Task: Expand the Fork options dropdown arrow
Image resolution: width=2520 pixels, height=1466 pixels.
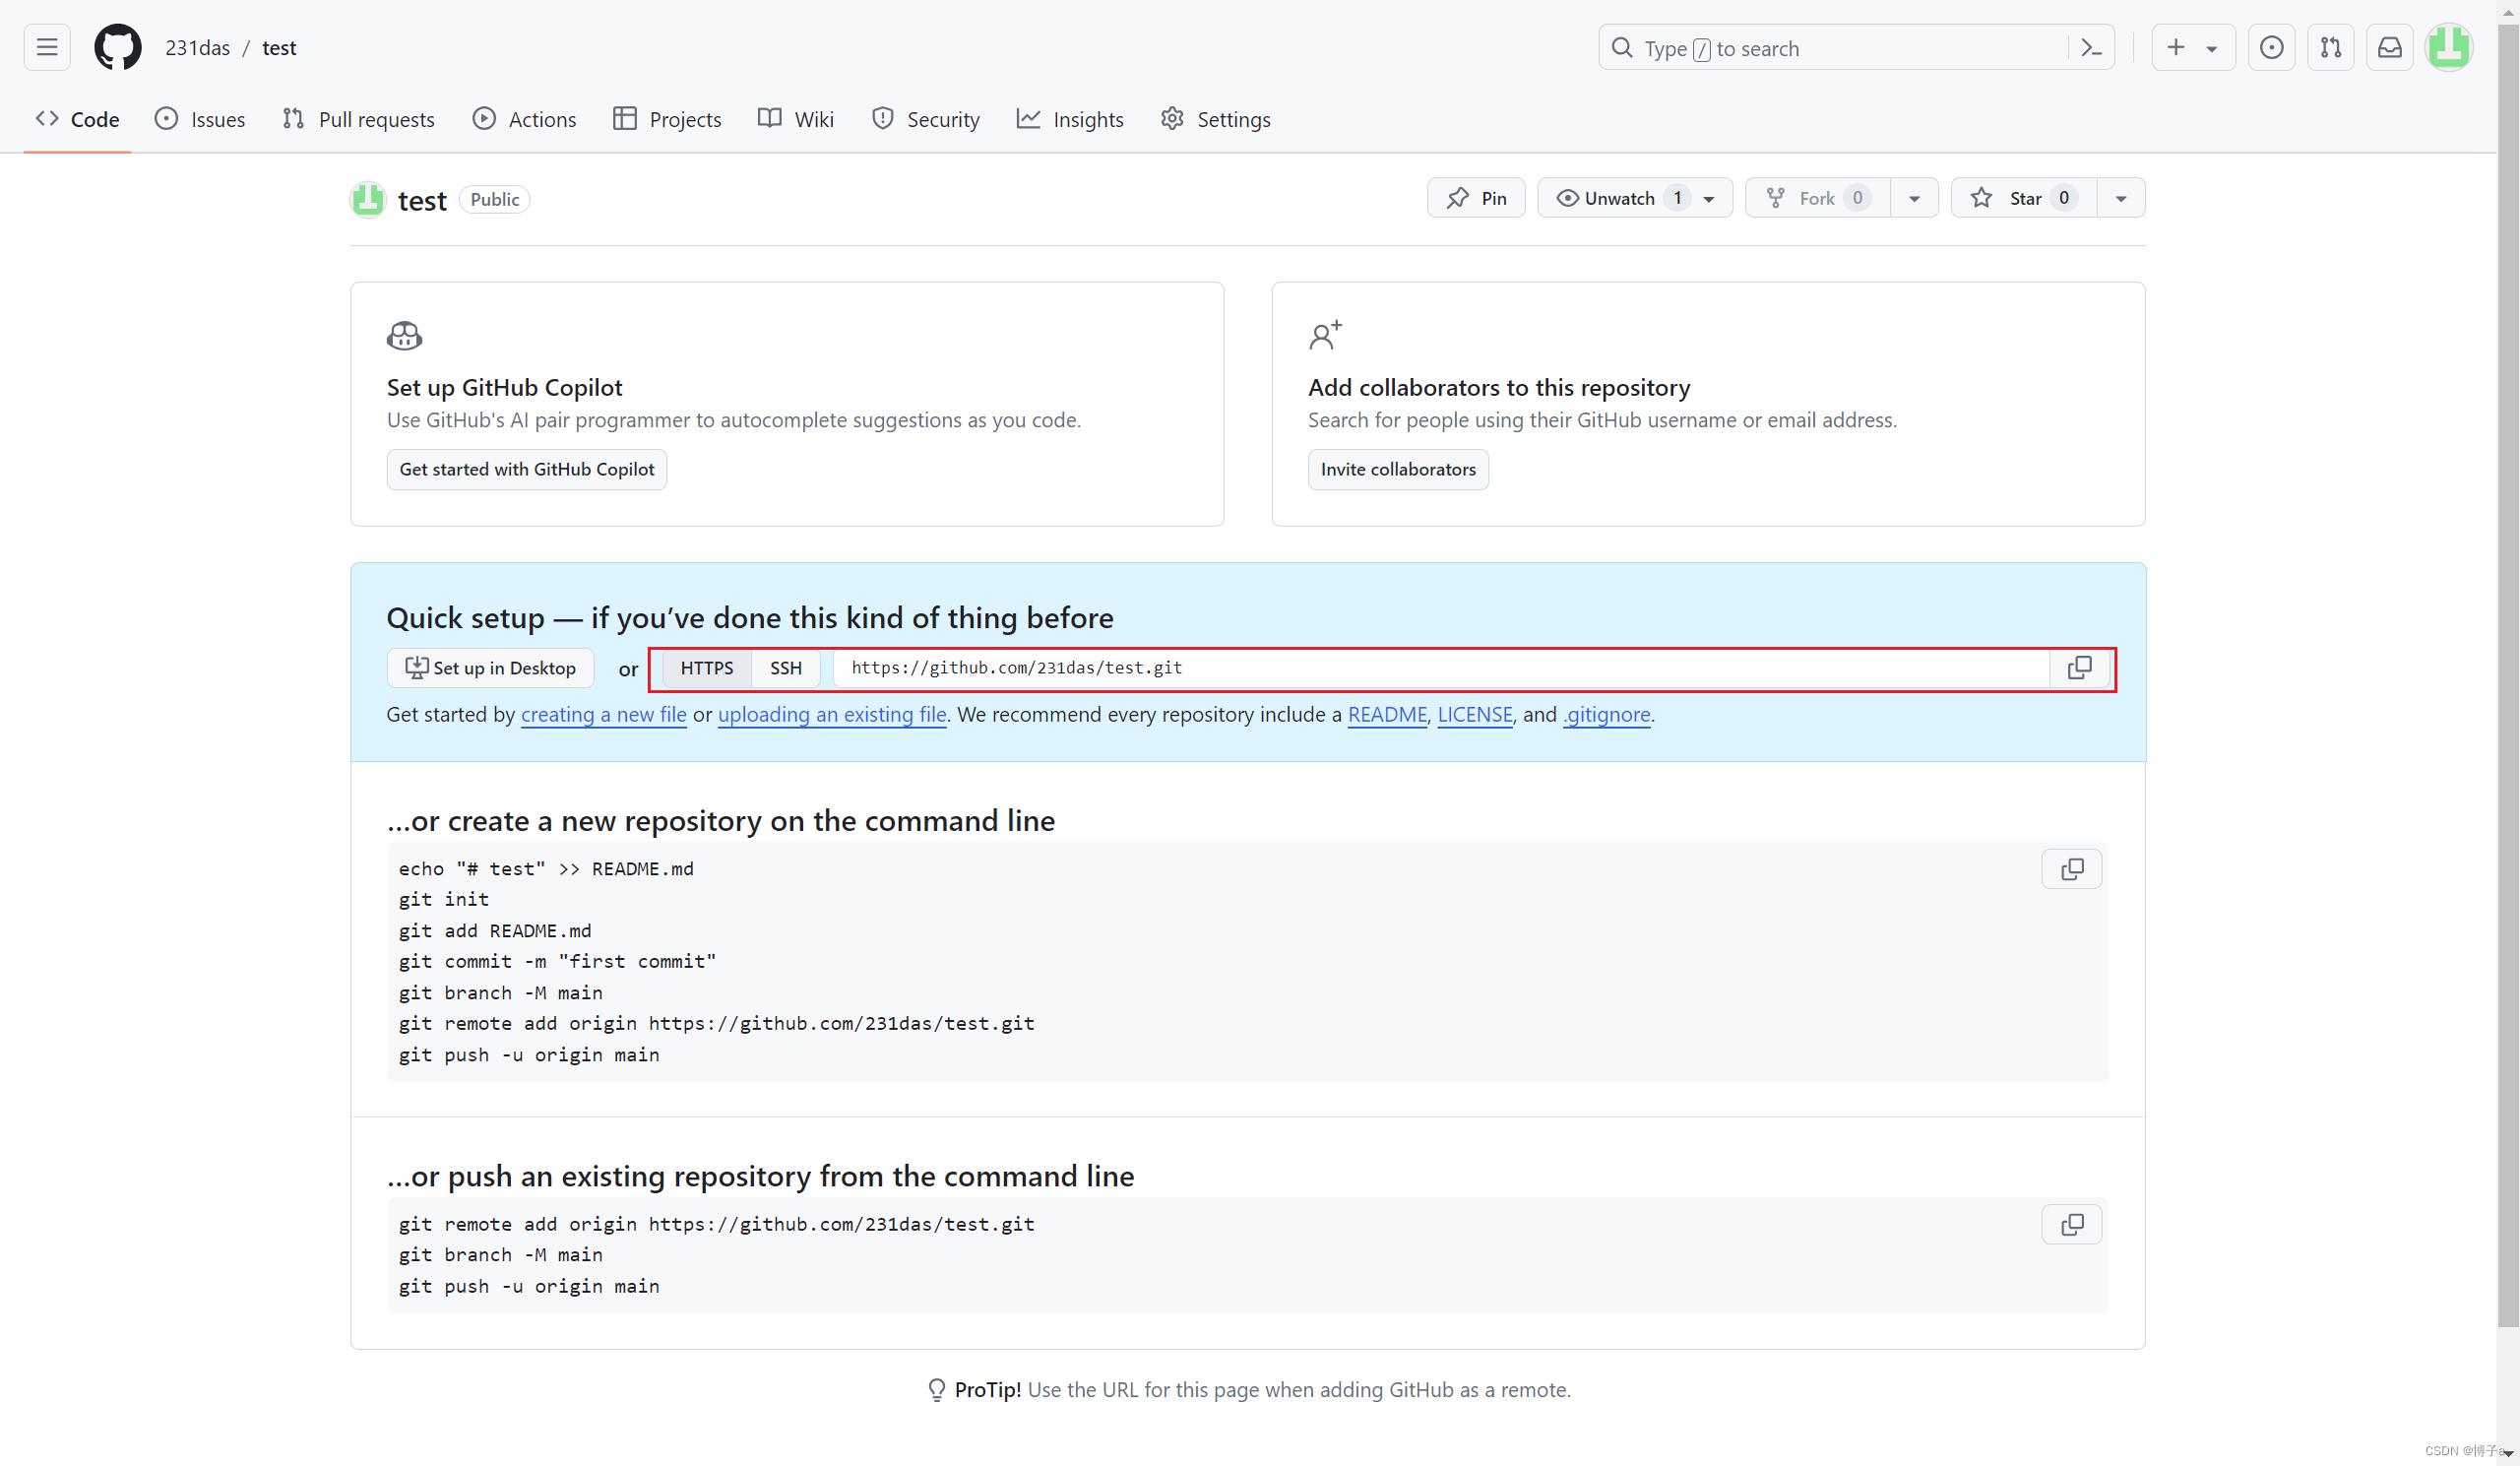Action: [1913, 199]
